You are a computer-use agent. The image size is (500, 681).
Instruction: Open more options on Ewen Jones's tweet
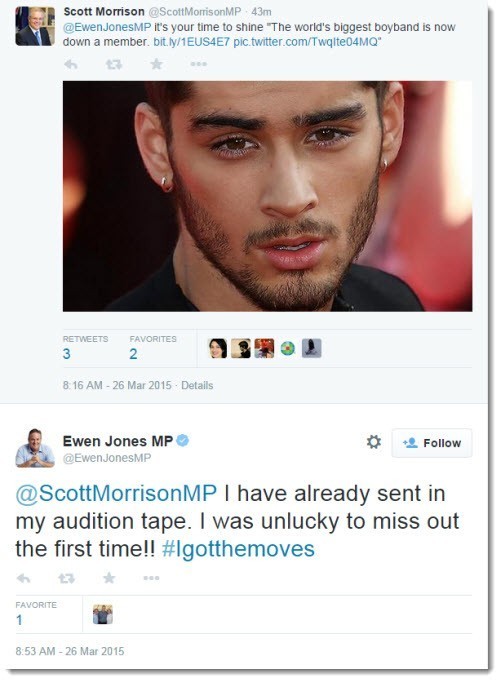[151, 578]
